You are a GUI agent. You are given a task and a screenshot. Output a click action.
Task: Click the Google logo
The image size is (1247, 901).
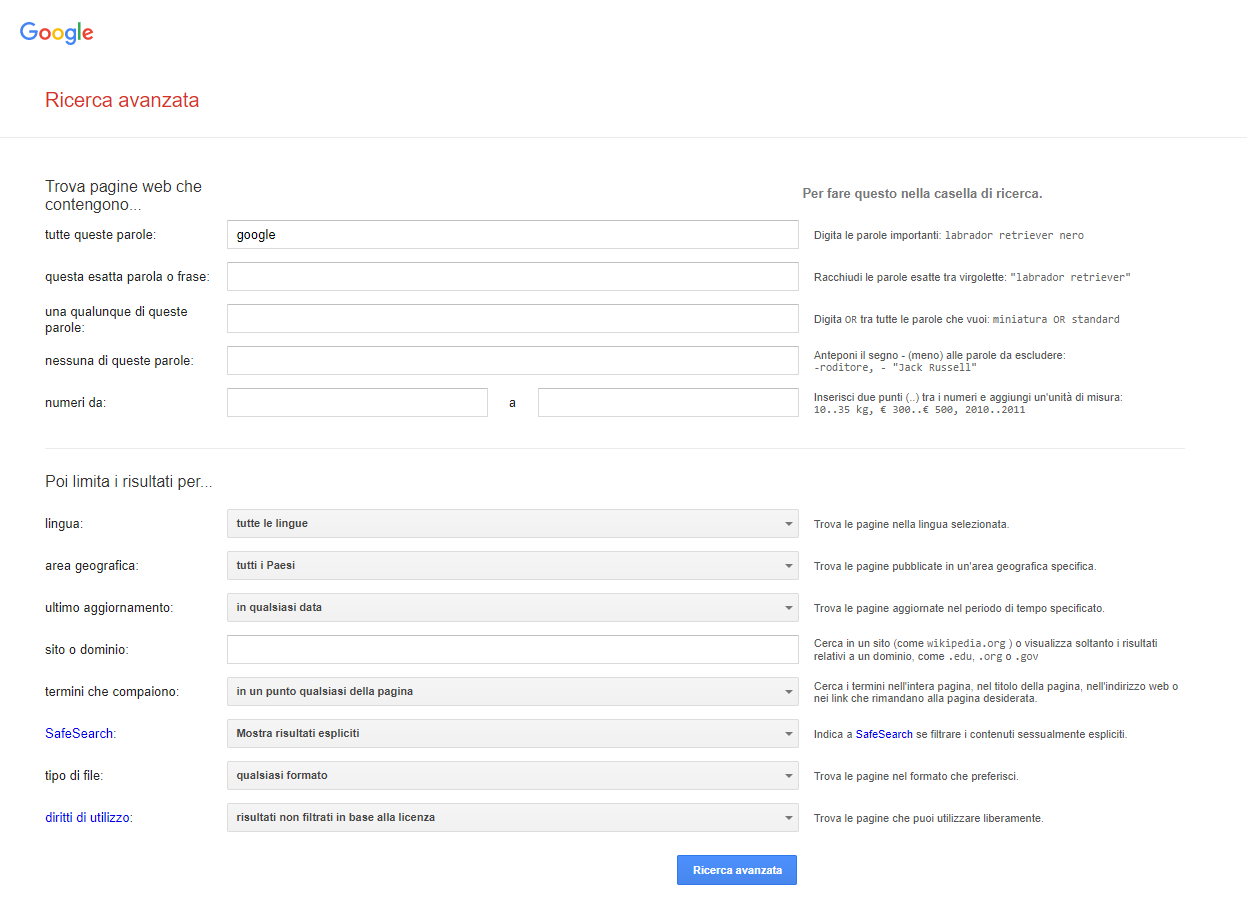[x=57, y=32]
